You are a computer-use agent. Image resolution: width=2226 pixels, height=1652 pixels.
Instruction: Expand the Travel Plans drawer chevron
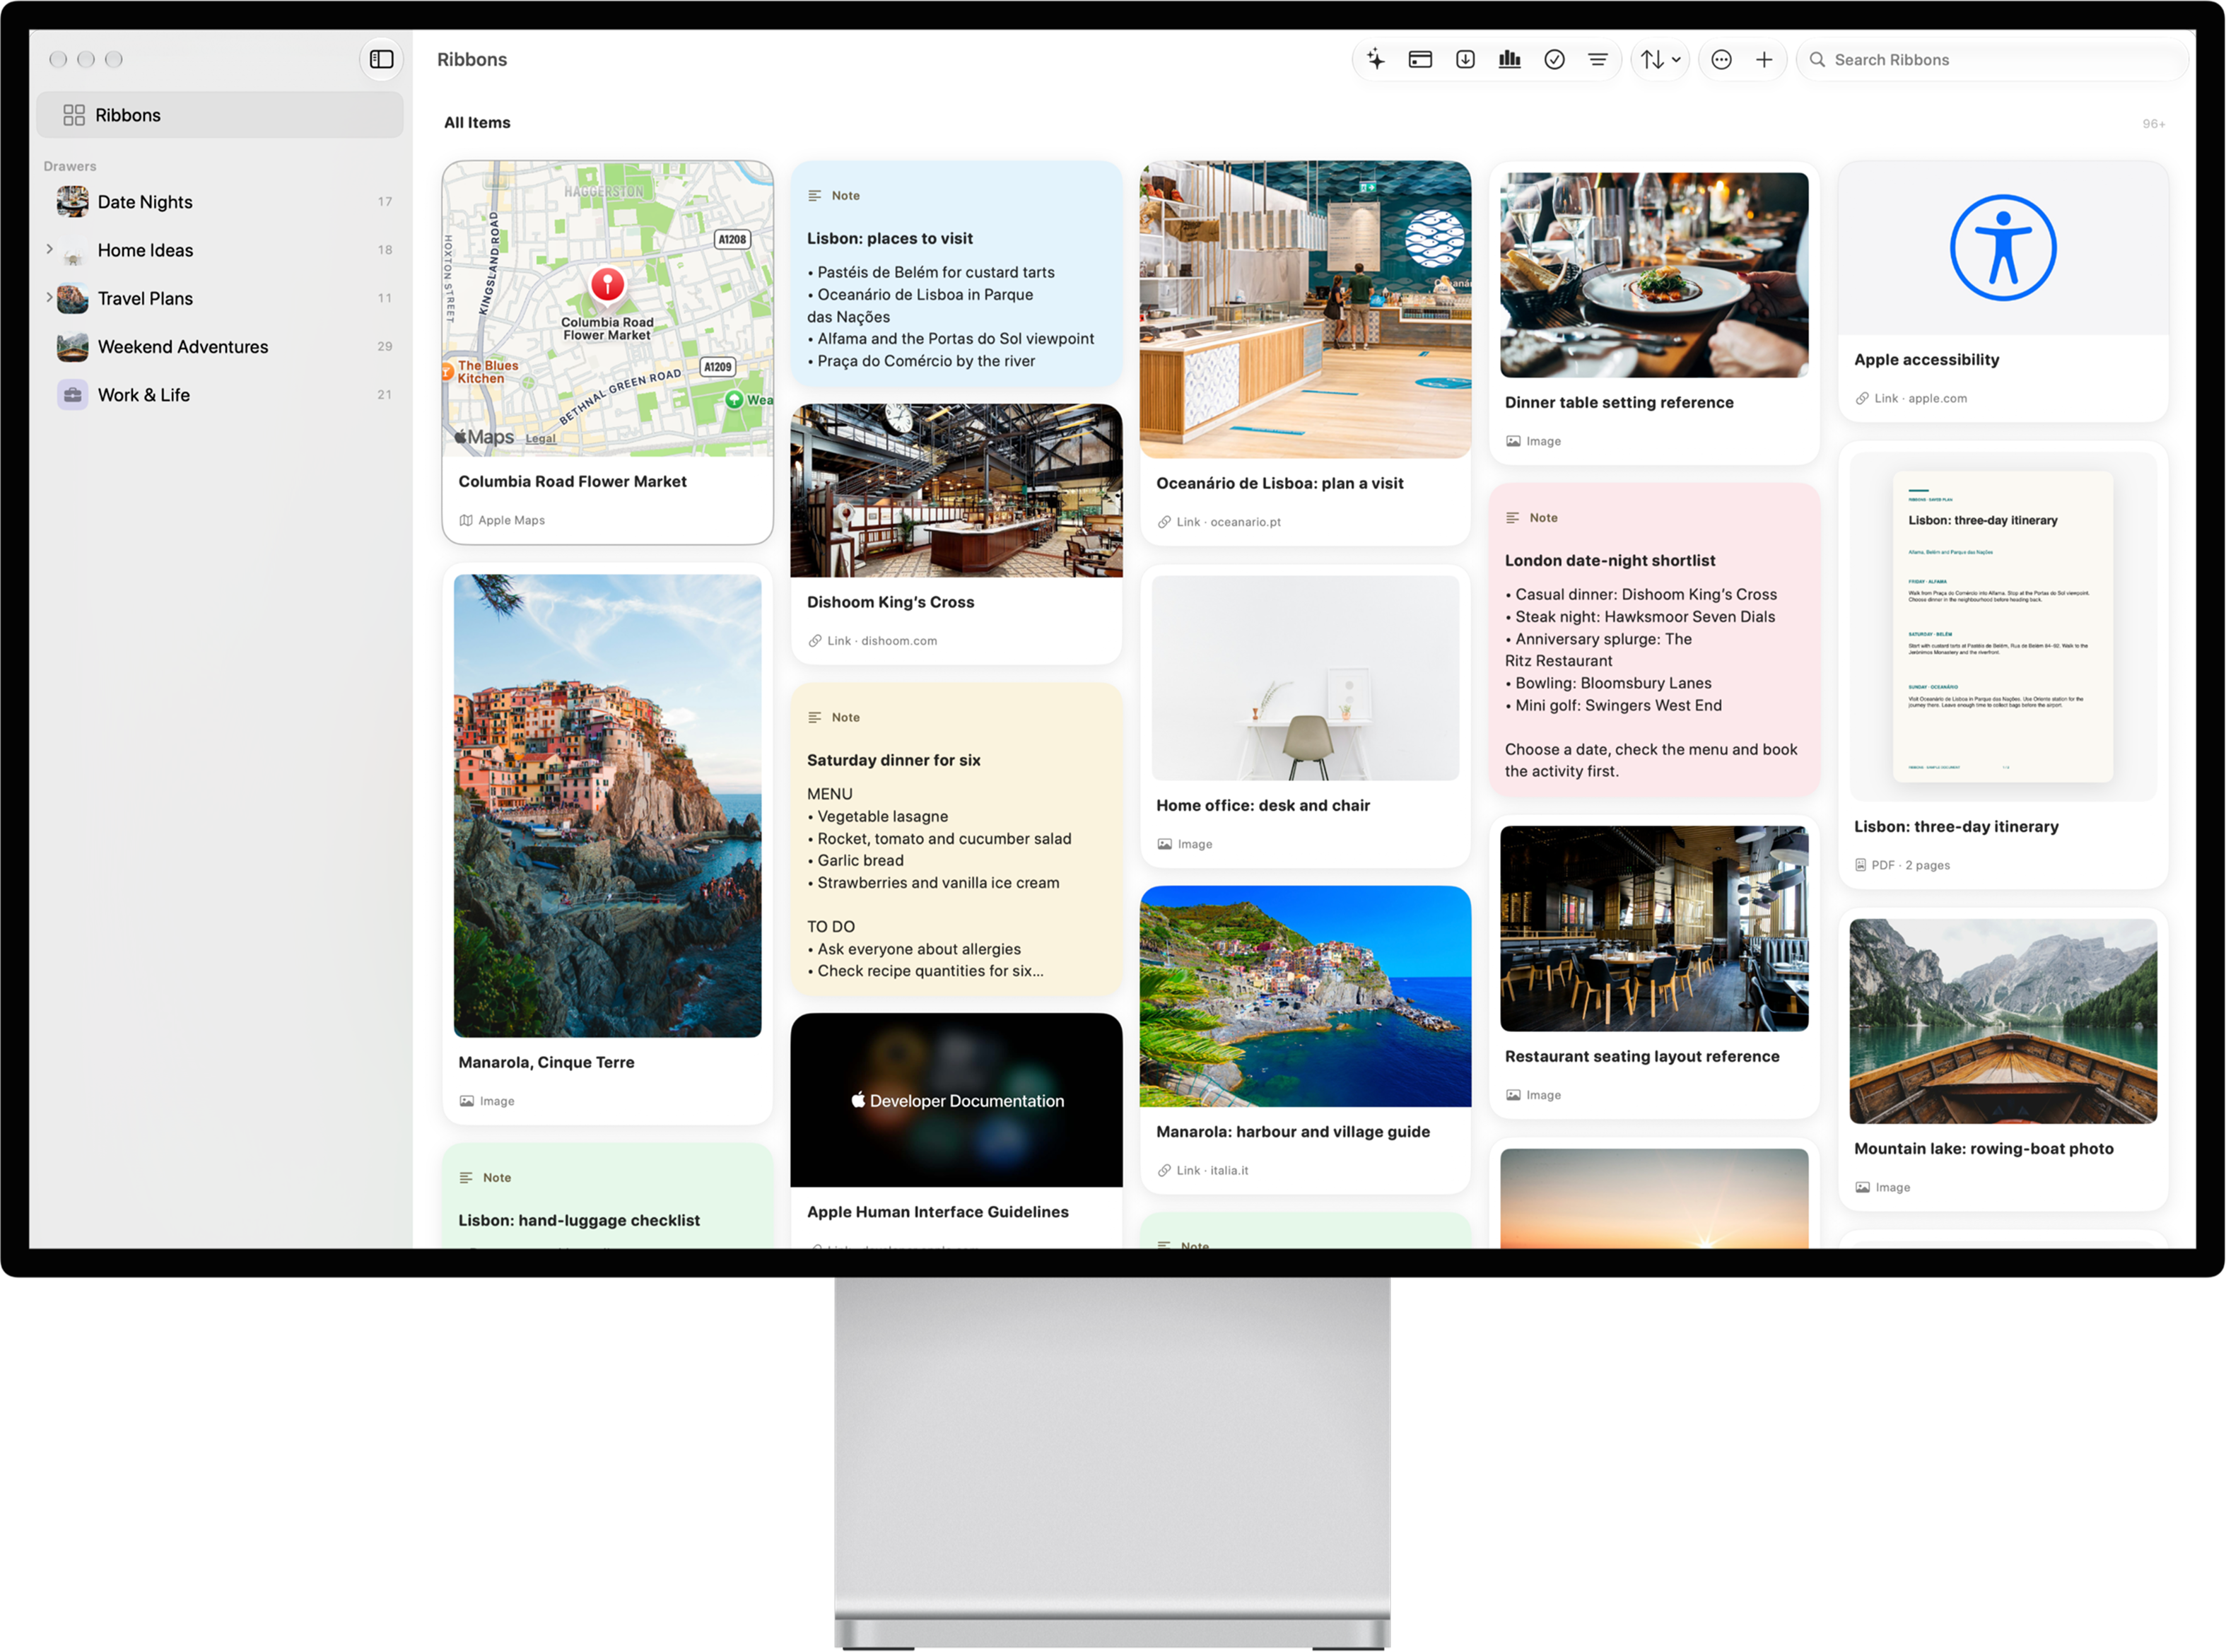(x=49, y=297)
